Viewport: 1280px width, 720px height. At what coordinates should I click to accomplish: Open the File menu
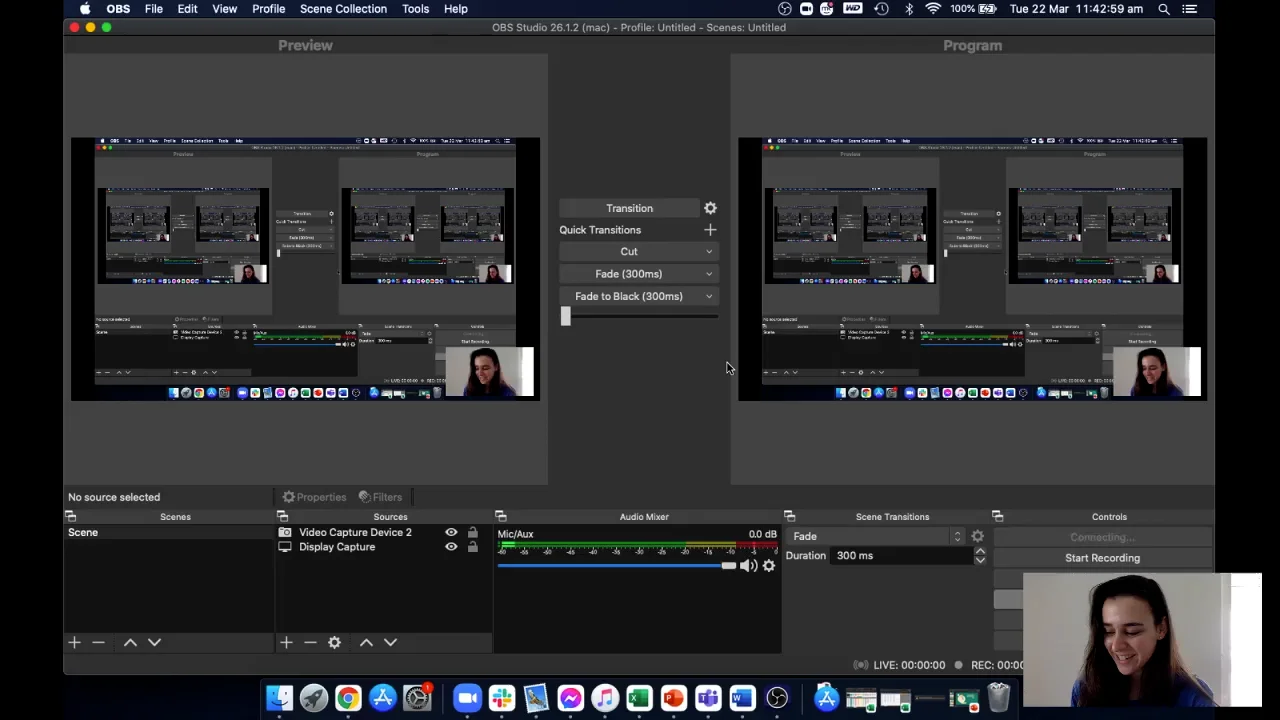154,9
